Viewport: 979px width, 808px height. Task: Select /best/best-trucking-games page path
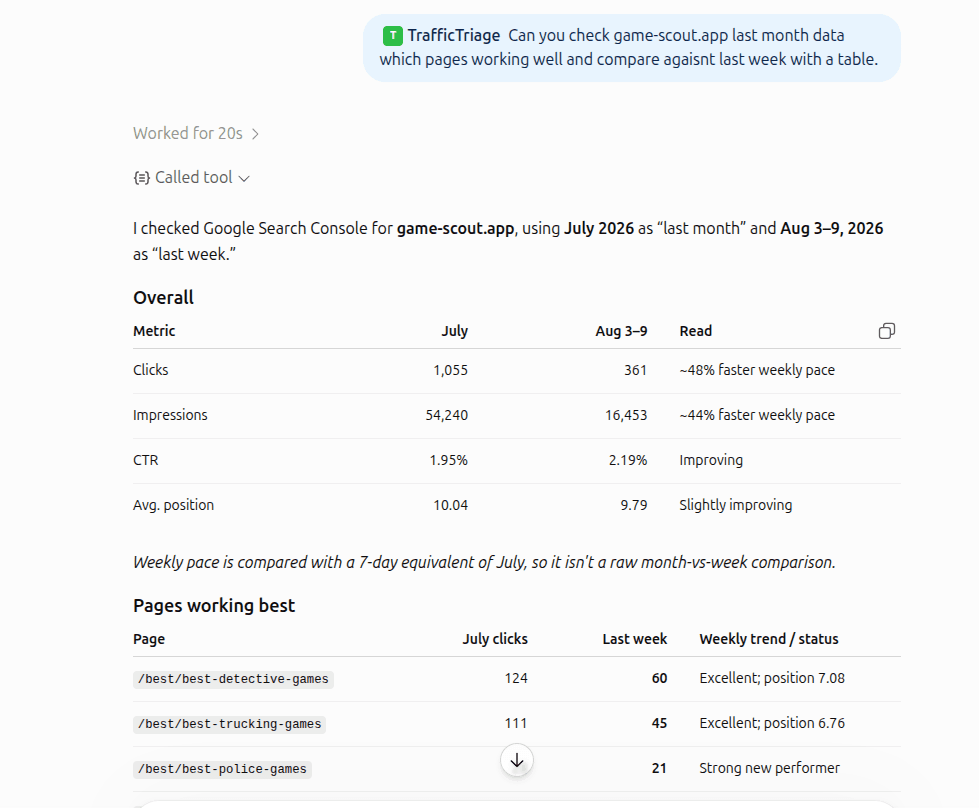pyautogui.click(x=229, y=724)
